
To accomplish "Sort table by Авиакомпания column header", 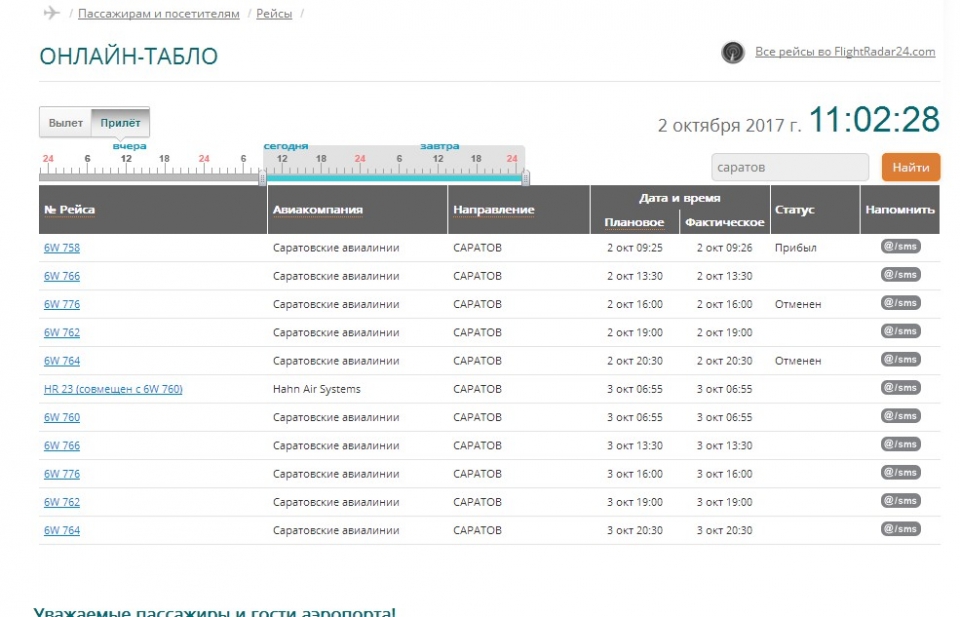I will pos(318,210).
